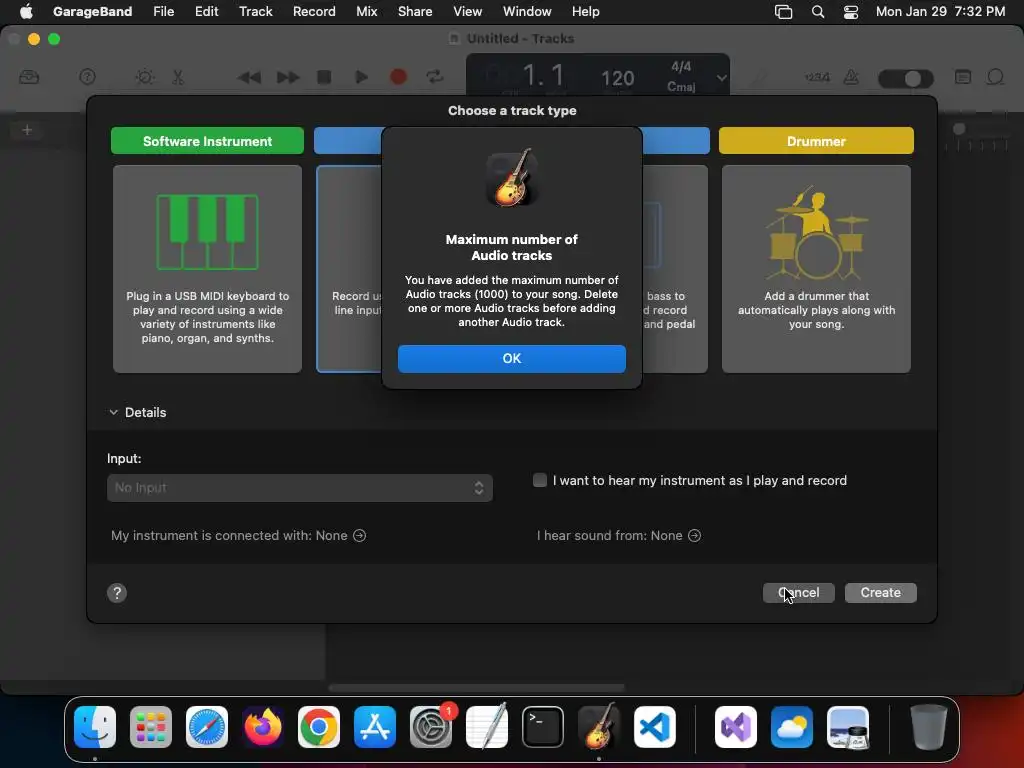Open the scissors Editors icon

(x=178, y=77)
